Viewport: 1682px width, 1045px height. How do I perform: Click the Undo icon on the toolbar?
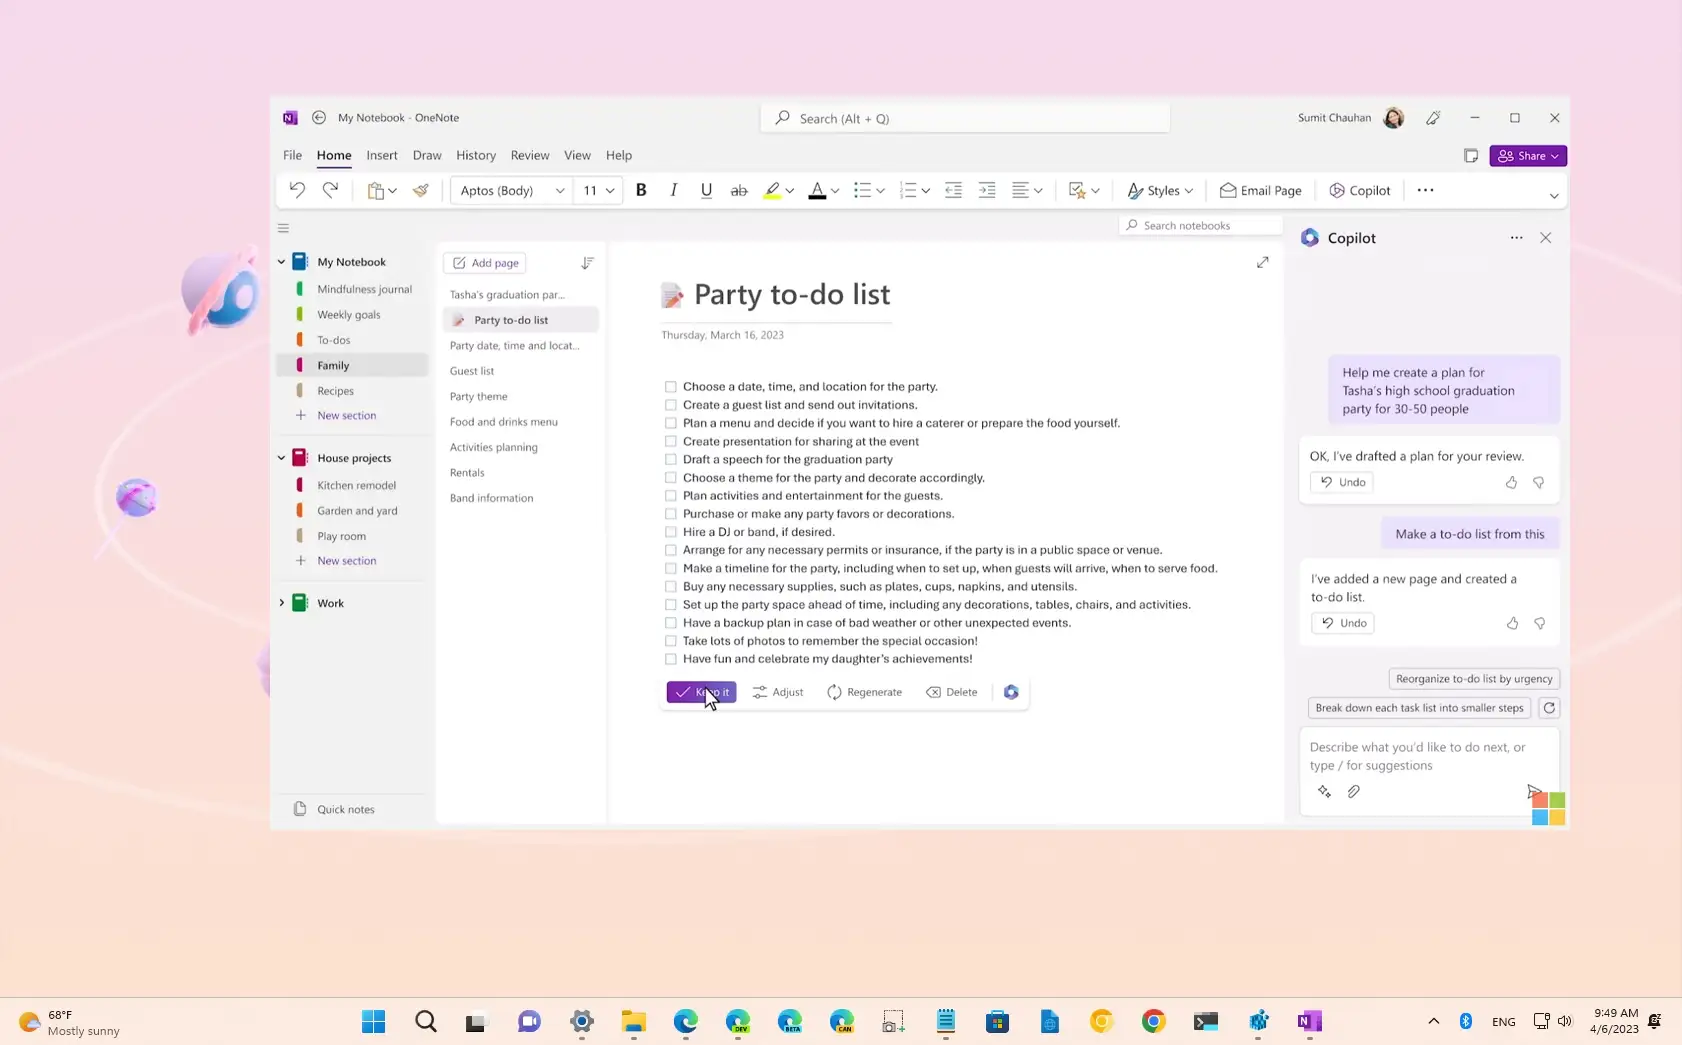(x=297, y=190)
